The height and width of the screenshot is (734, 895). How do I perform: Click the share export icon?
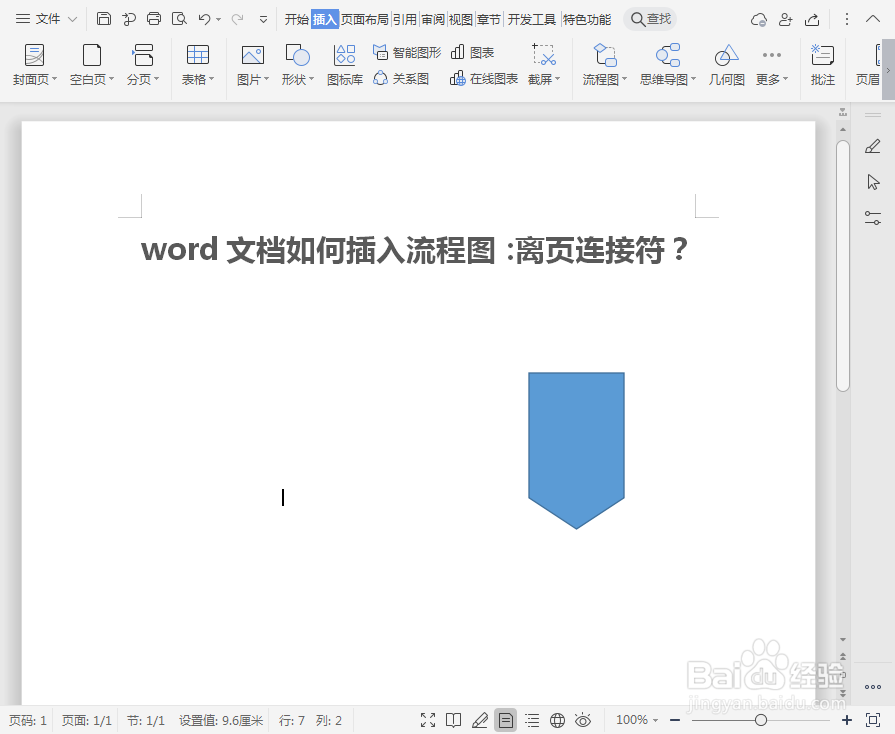[x=812, y=19]
